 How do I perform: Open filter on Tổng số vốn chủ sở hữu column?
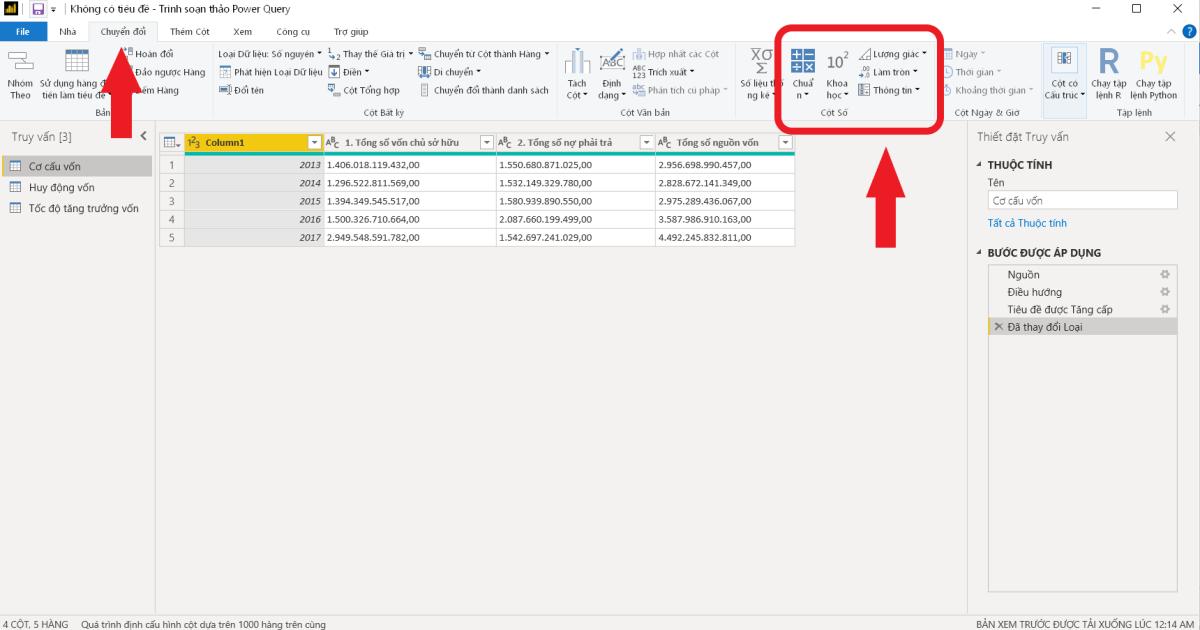(x=487, y=143)
